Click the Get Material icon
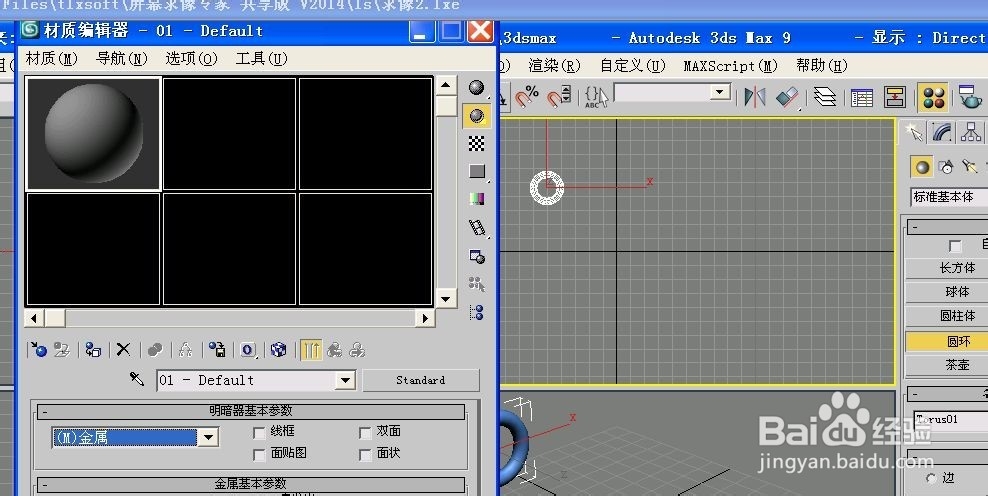The width and height of the screenshot is (988, 496). click(39, 350)
